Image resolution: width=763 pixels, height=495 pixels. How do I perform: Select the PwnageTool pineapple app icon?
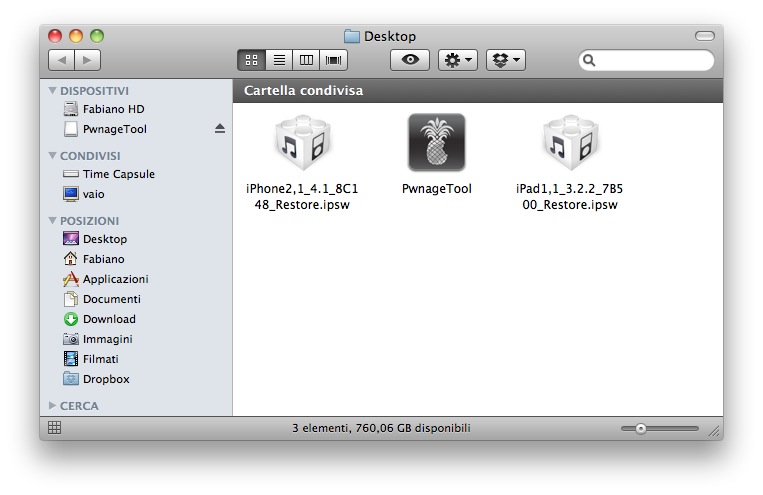pos(436,143)
